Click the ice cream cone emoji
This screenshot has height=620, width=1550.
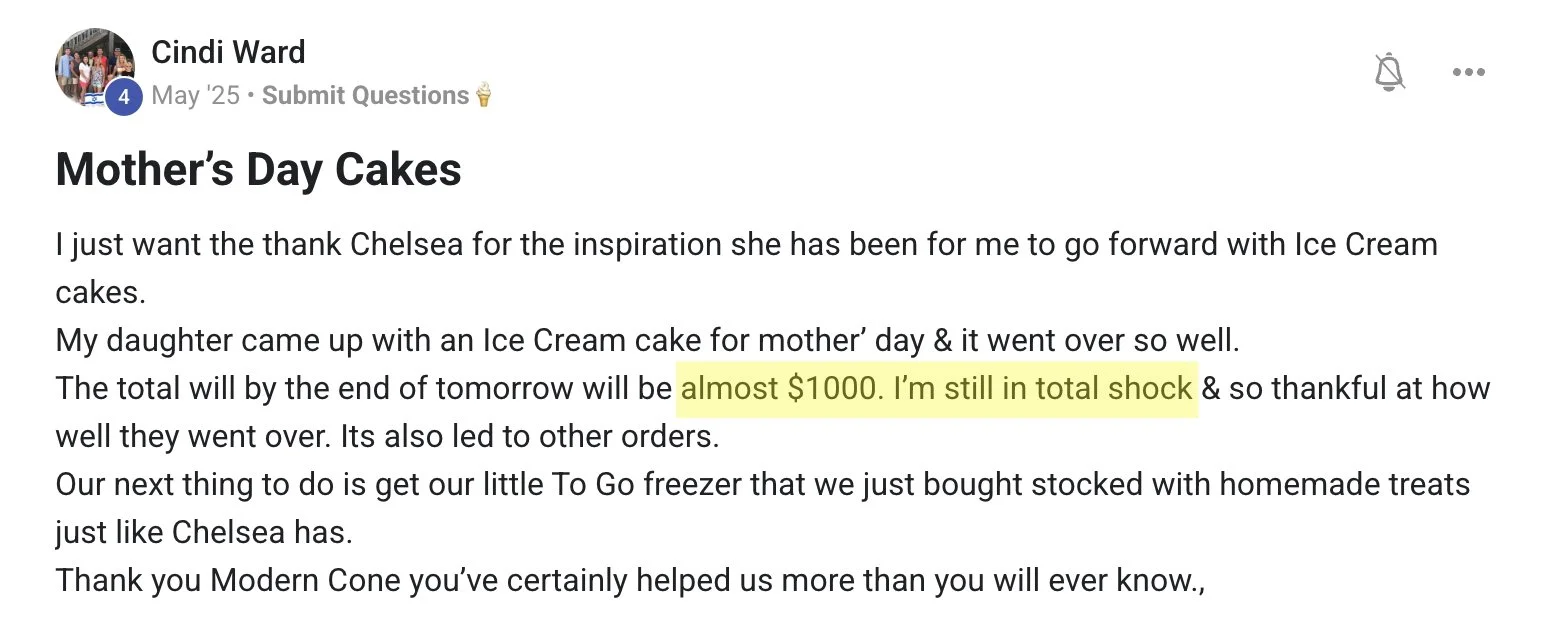click(484, 95)
